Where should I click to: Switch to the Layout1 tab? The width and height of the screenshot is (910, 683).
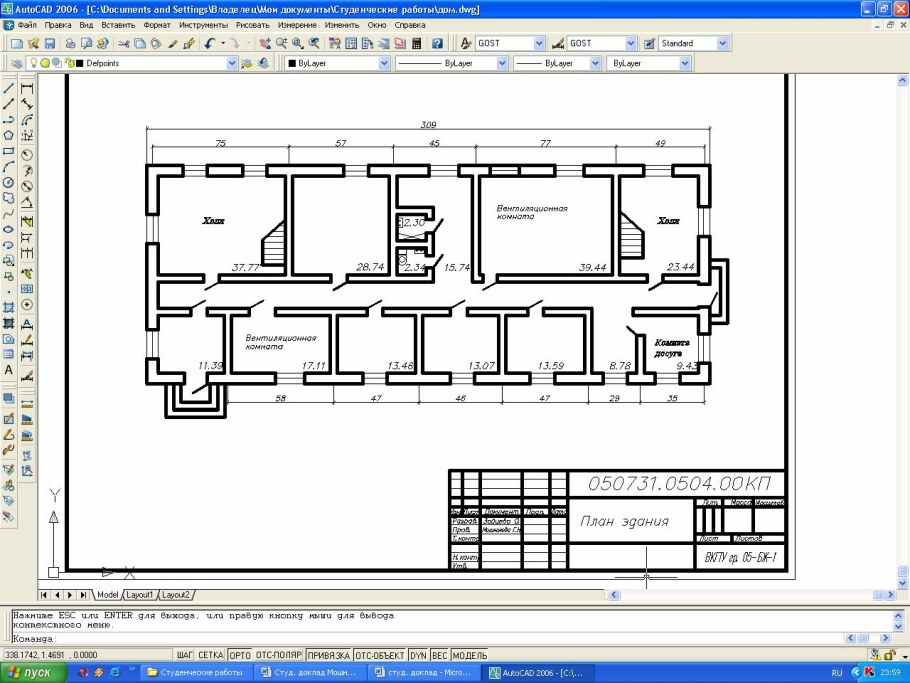tap(139, 595)
